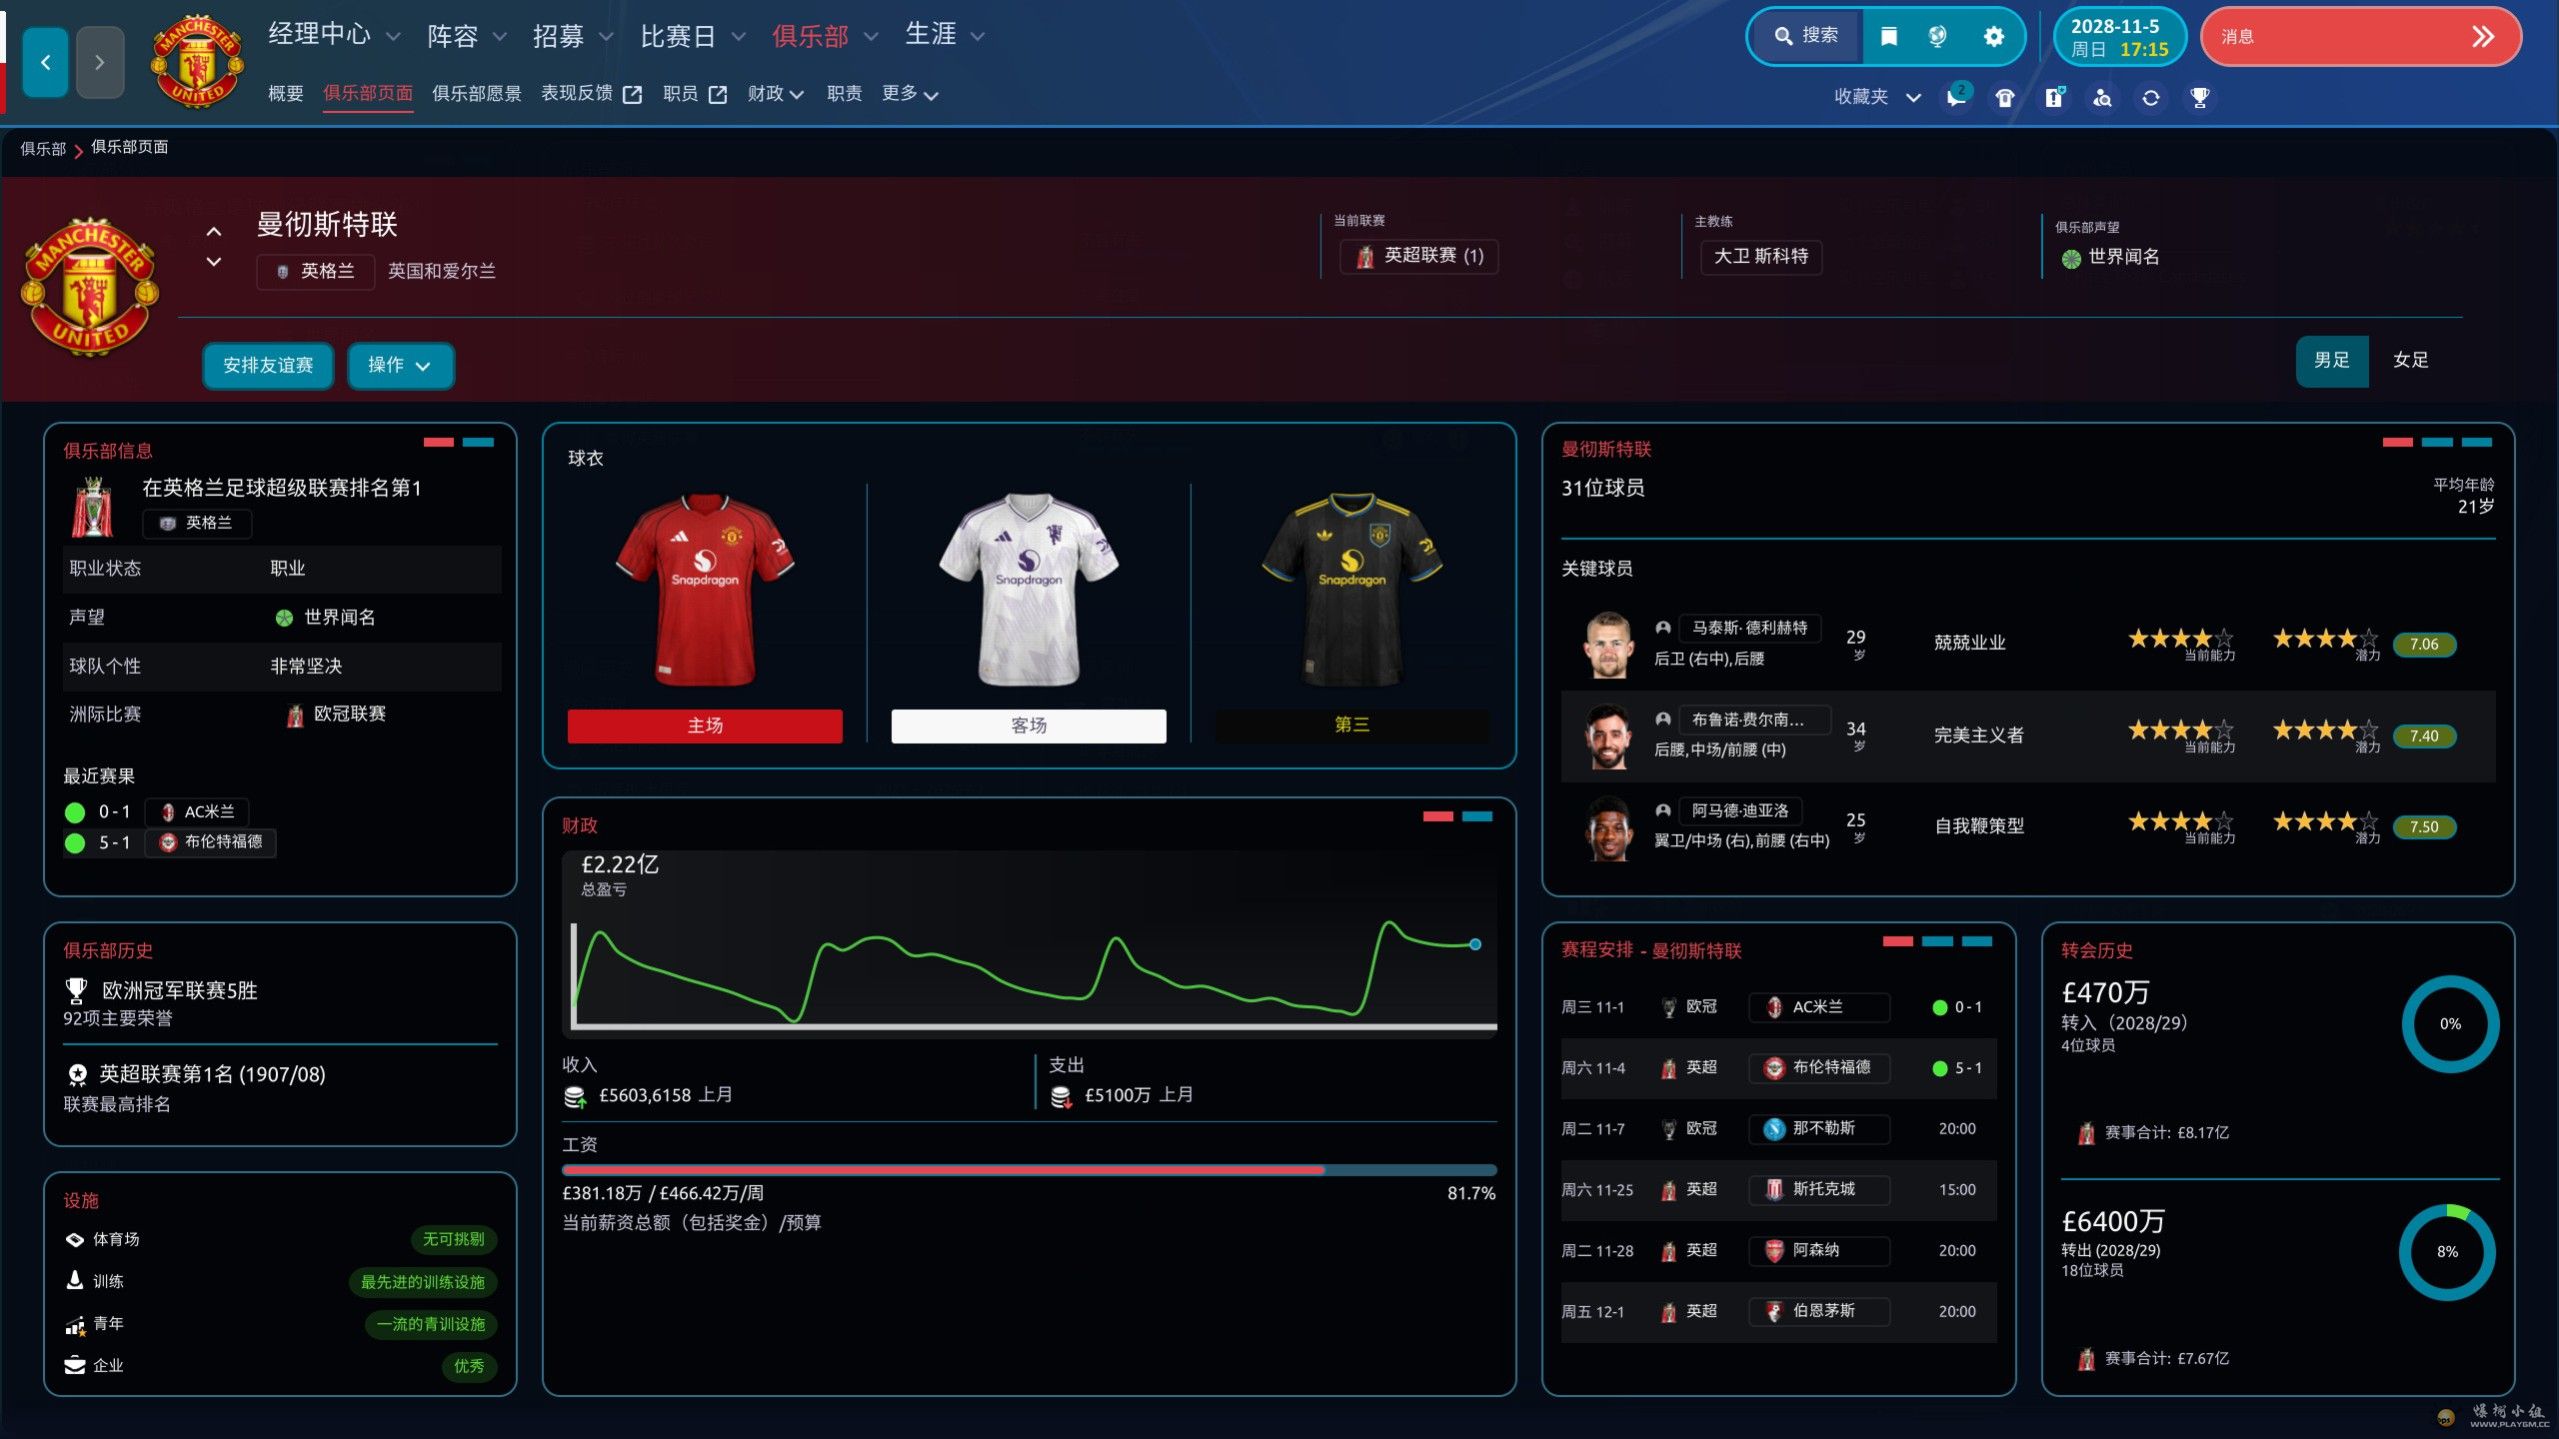Click Premier League trophy icon in 俱乐部信息
Screen dimensions: 2559x1439
pyautogui.click(x=93, y=507)
